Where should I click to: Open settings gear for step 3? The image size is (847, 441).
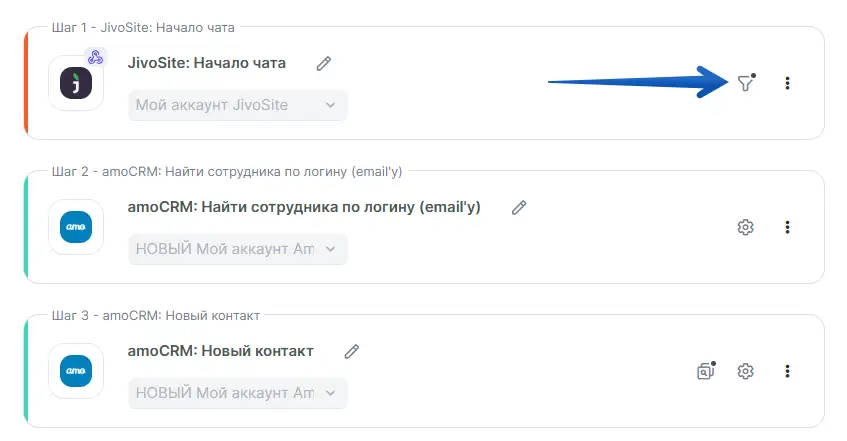(745, 371)
